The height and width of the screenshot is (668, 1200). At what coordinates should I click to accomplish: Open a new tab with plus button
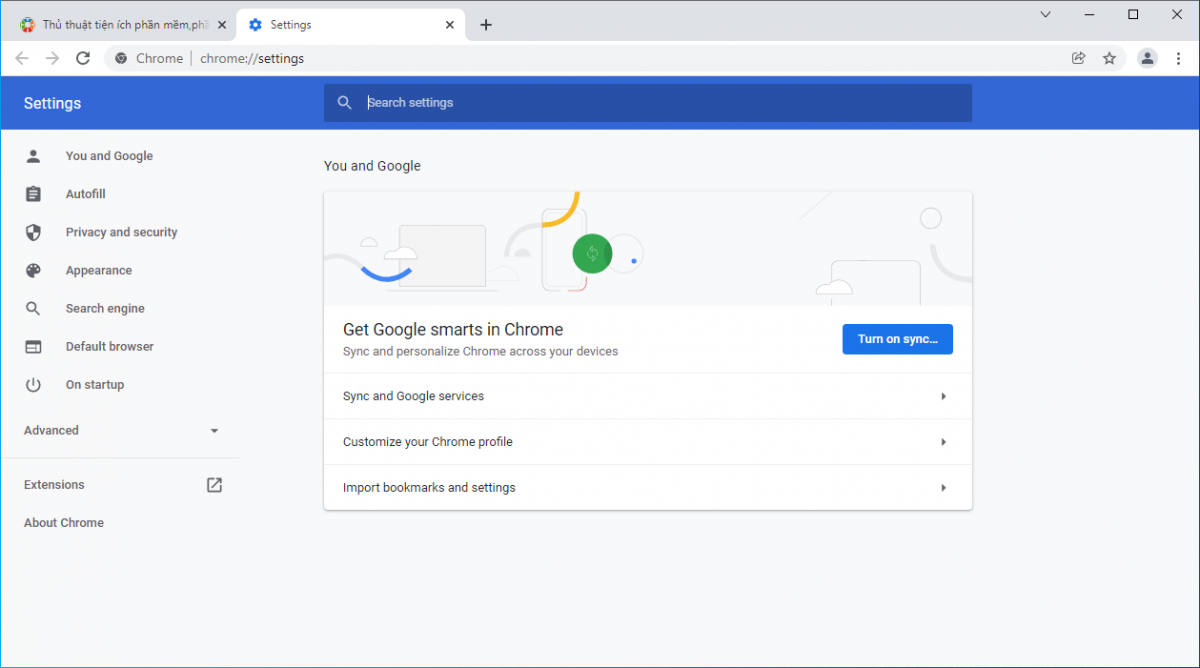[x=486, y=25]
